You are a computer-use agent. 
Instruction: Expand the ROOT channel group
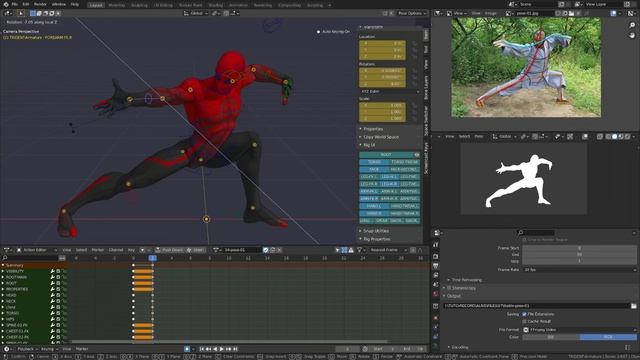[x=3, y=283]
